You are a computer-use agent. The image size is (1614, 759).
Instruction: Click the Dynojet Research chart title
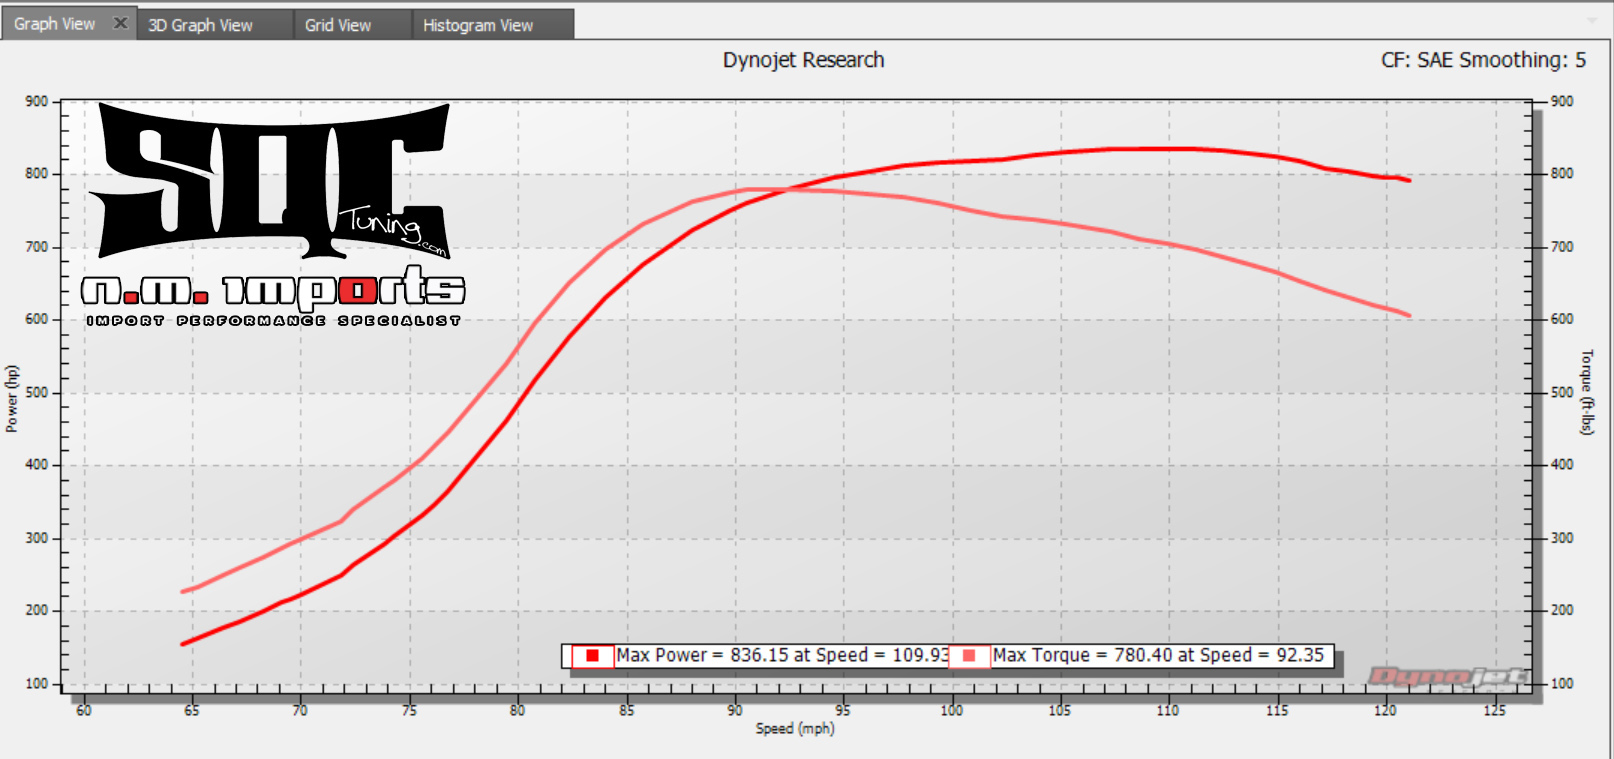pyautogui.click(x=803, y=60)
